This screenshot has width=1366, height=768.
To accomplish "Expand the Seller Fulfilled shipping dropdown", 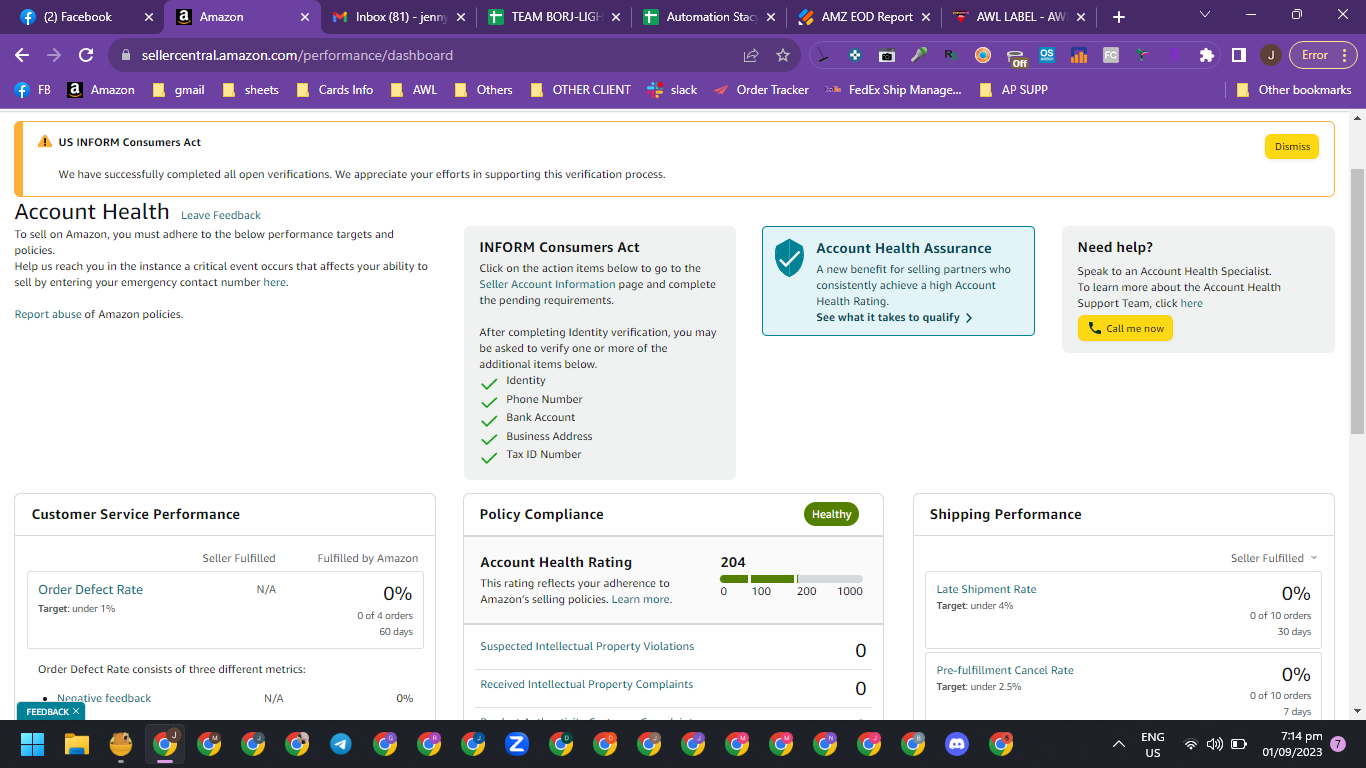I will pos(1274,558).
